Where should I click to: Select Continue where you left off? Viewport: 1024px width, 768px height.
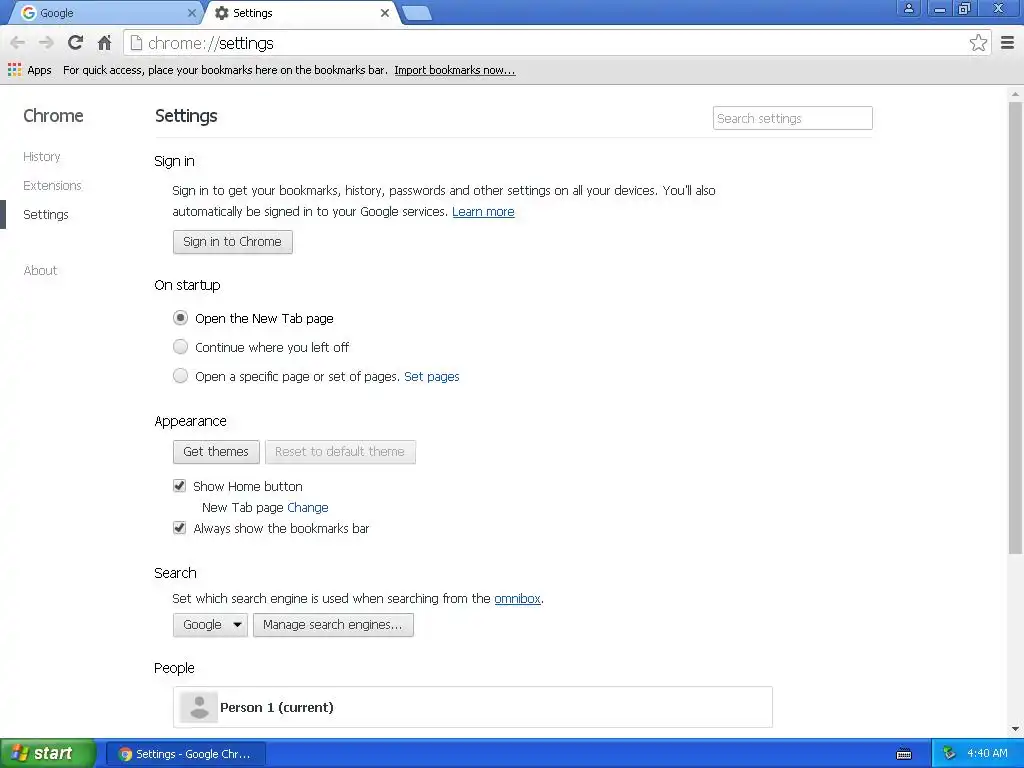180,347
